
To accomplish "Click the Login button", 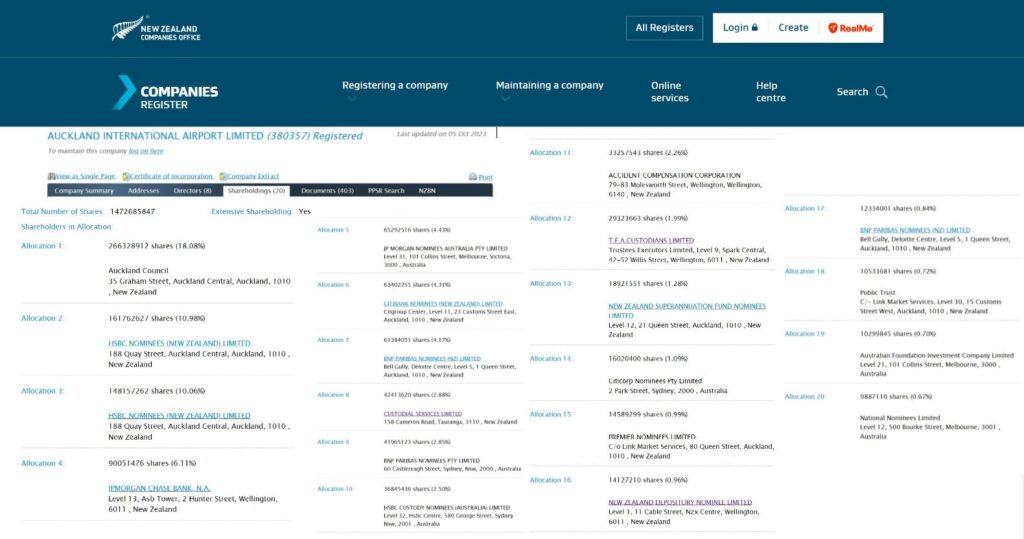I will coord(740,28).
